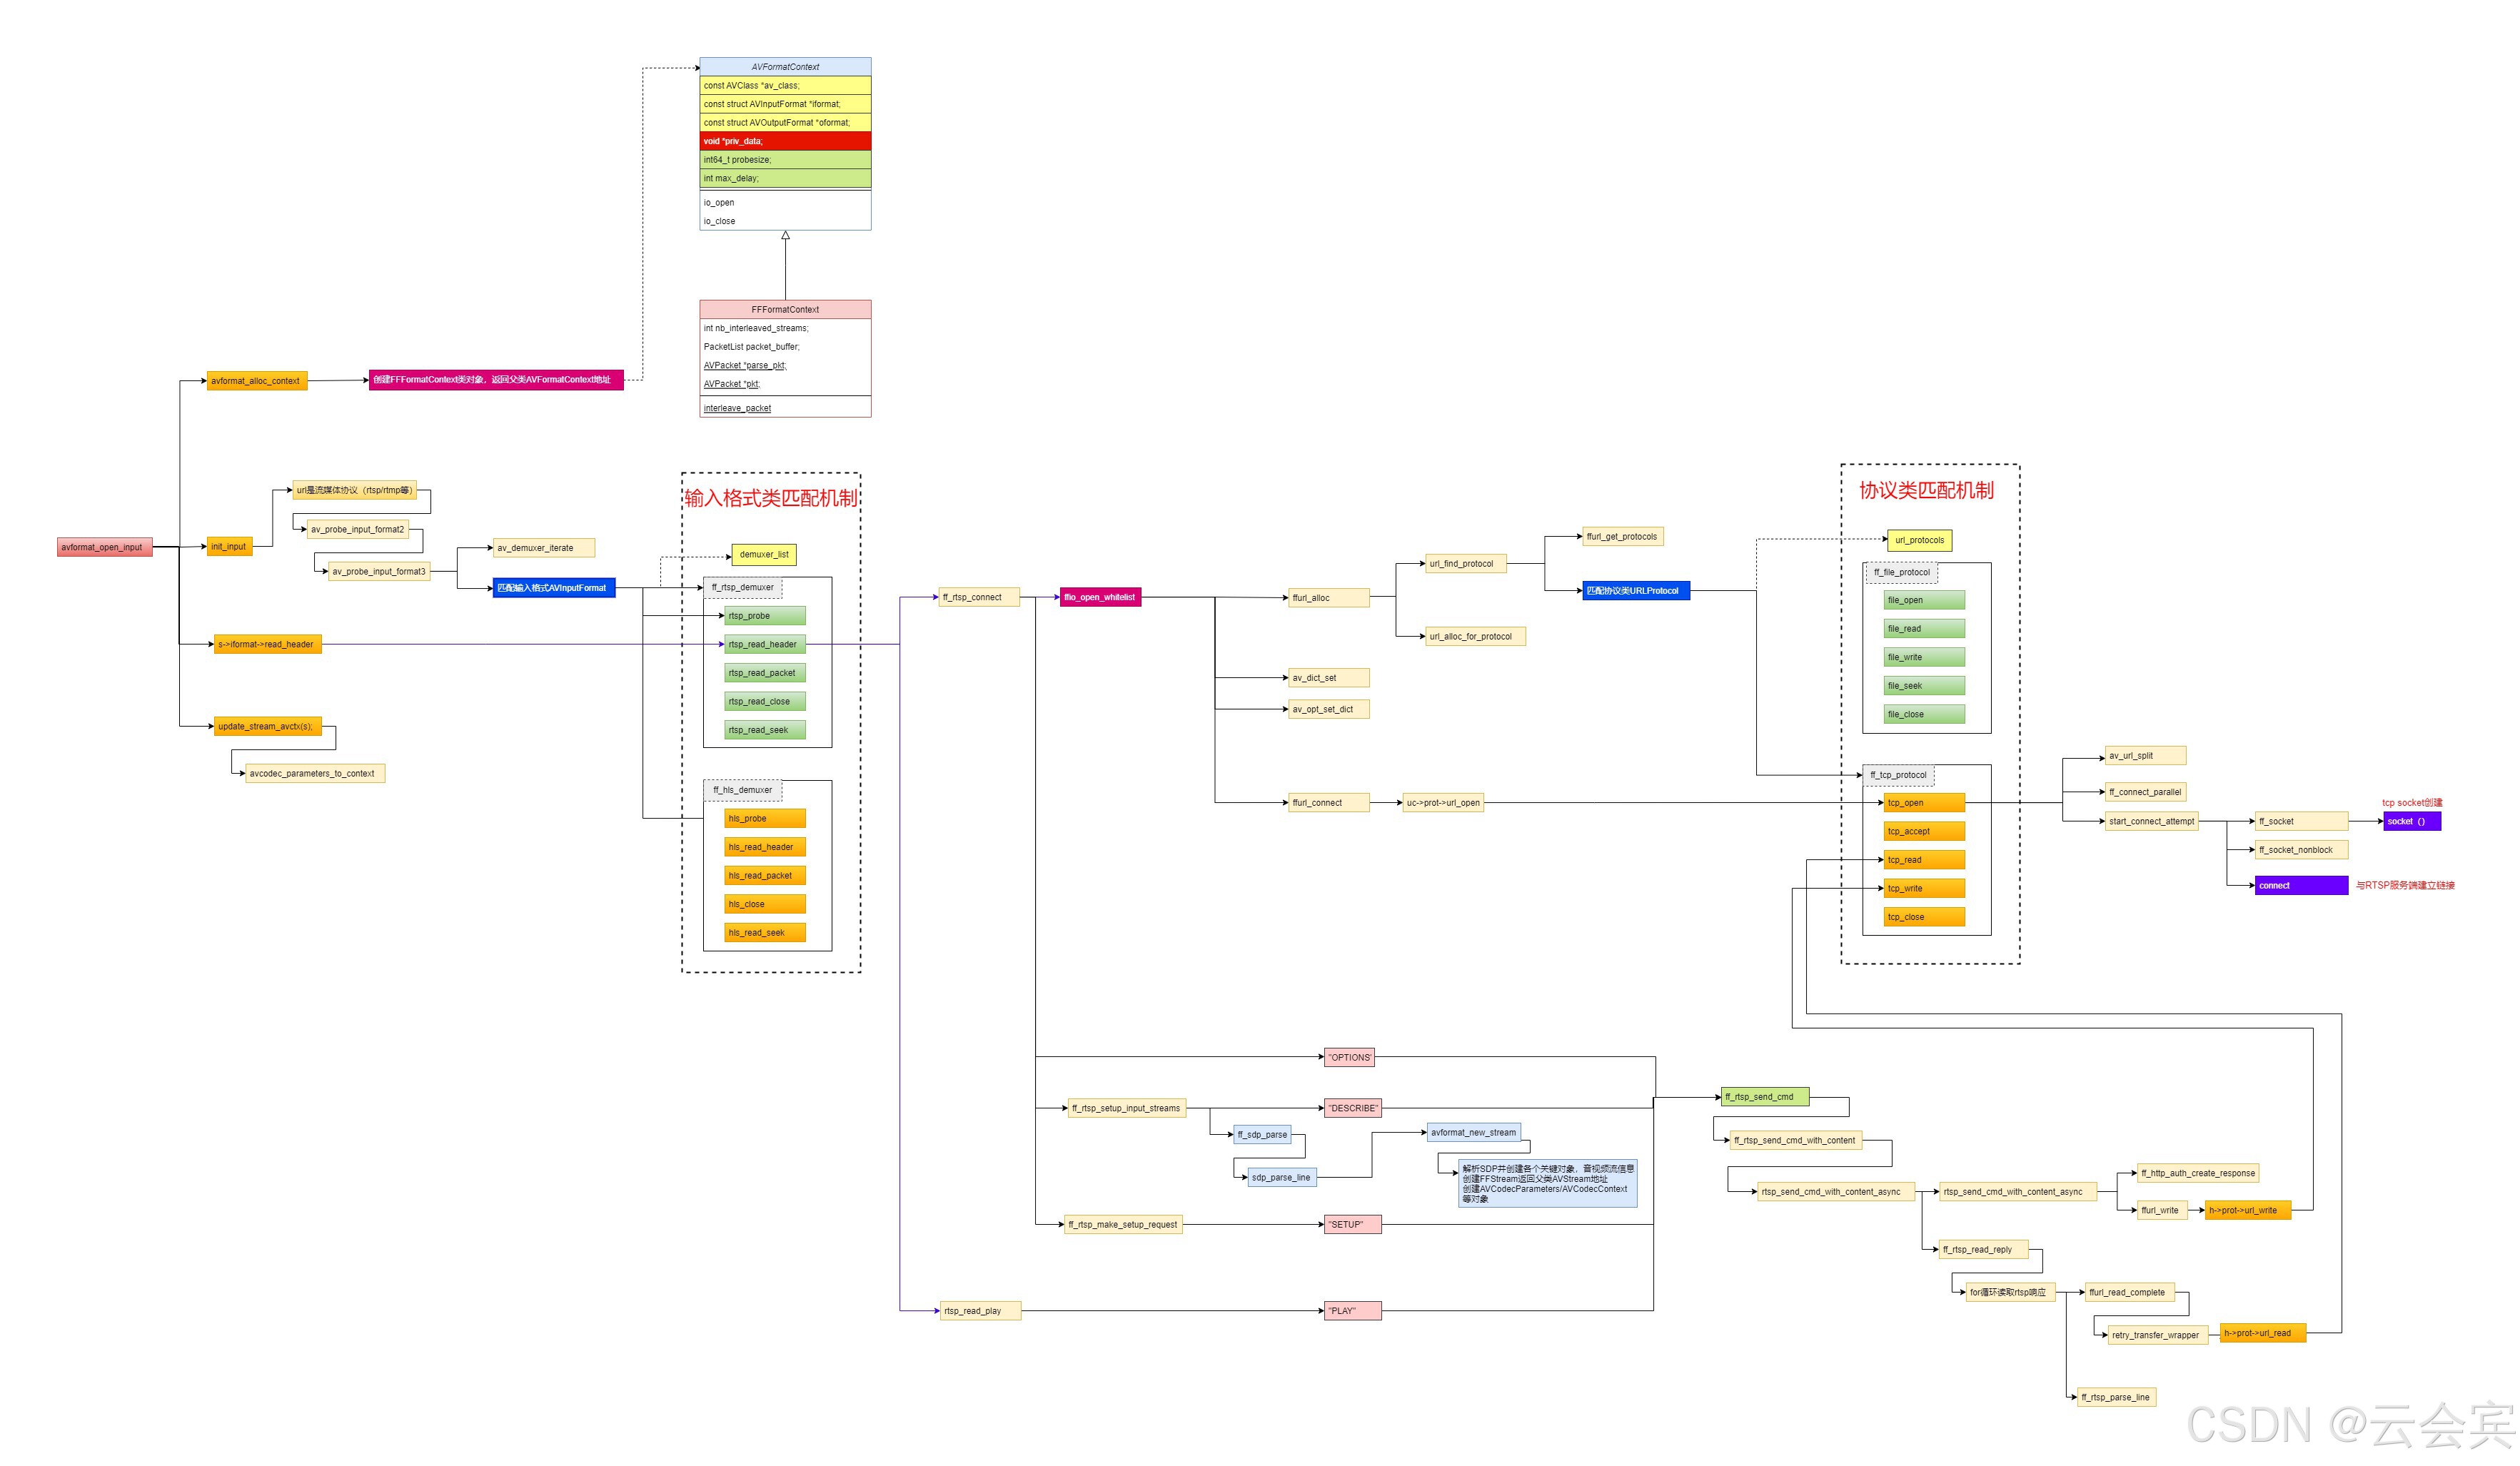The width and height of the screenshot is (2520, 1466).
Task: Select the init_input orange node
Action: click(229, 546)
